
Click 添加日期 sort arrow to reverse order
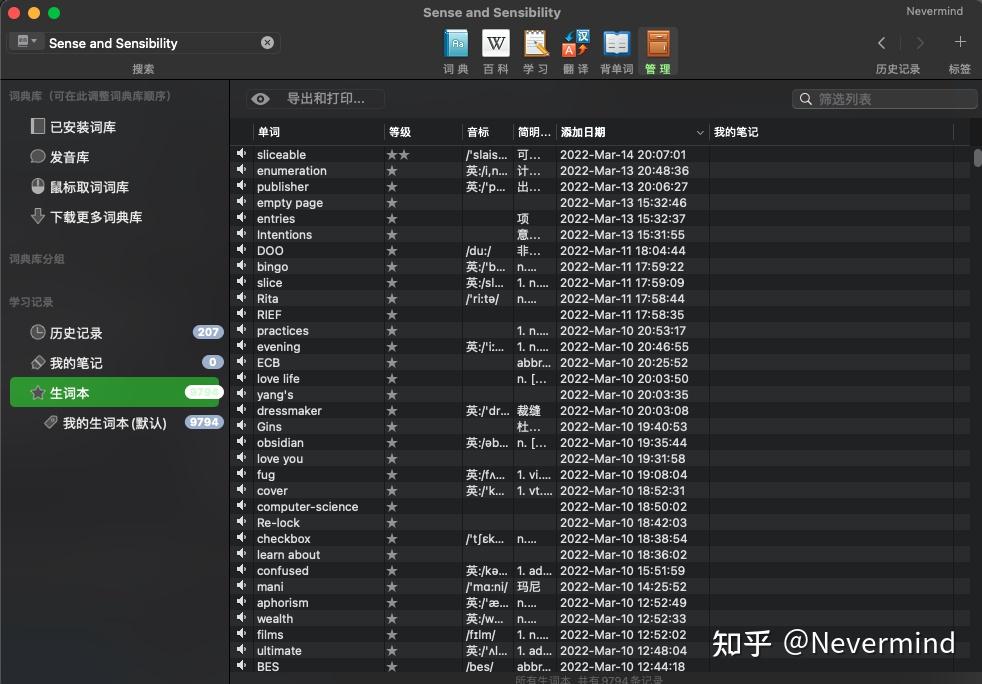click(701, 132)
